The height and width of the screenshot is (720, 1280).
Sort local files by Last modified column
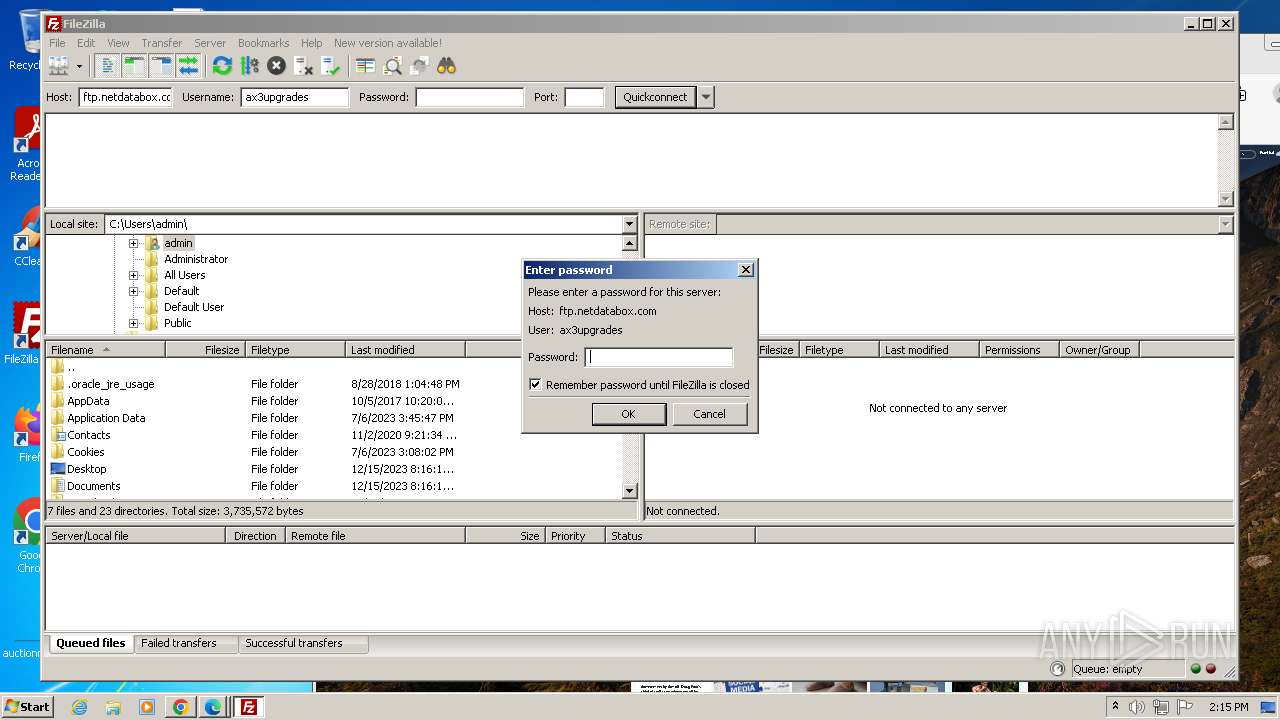pyautogui.click(x=405, y=350)
